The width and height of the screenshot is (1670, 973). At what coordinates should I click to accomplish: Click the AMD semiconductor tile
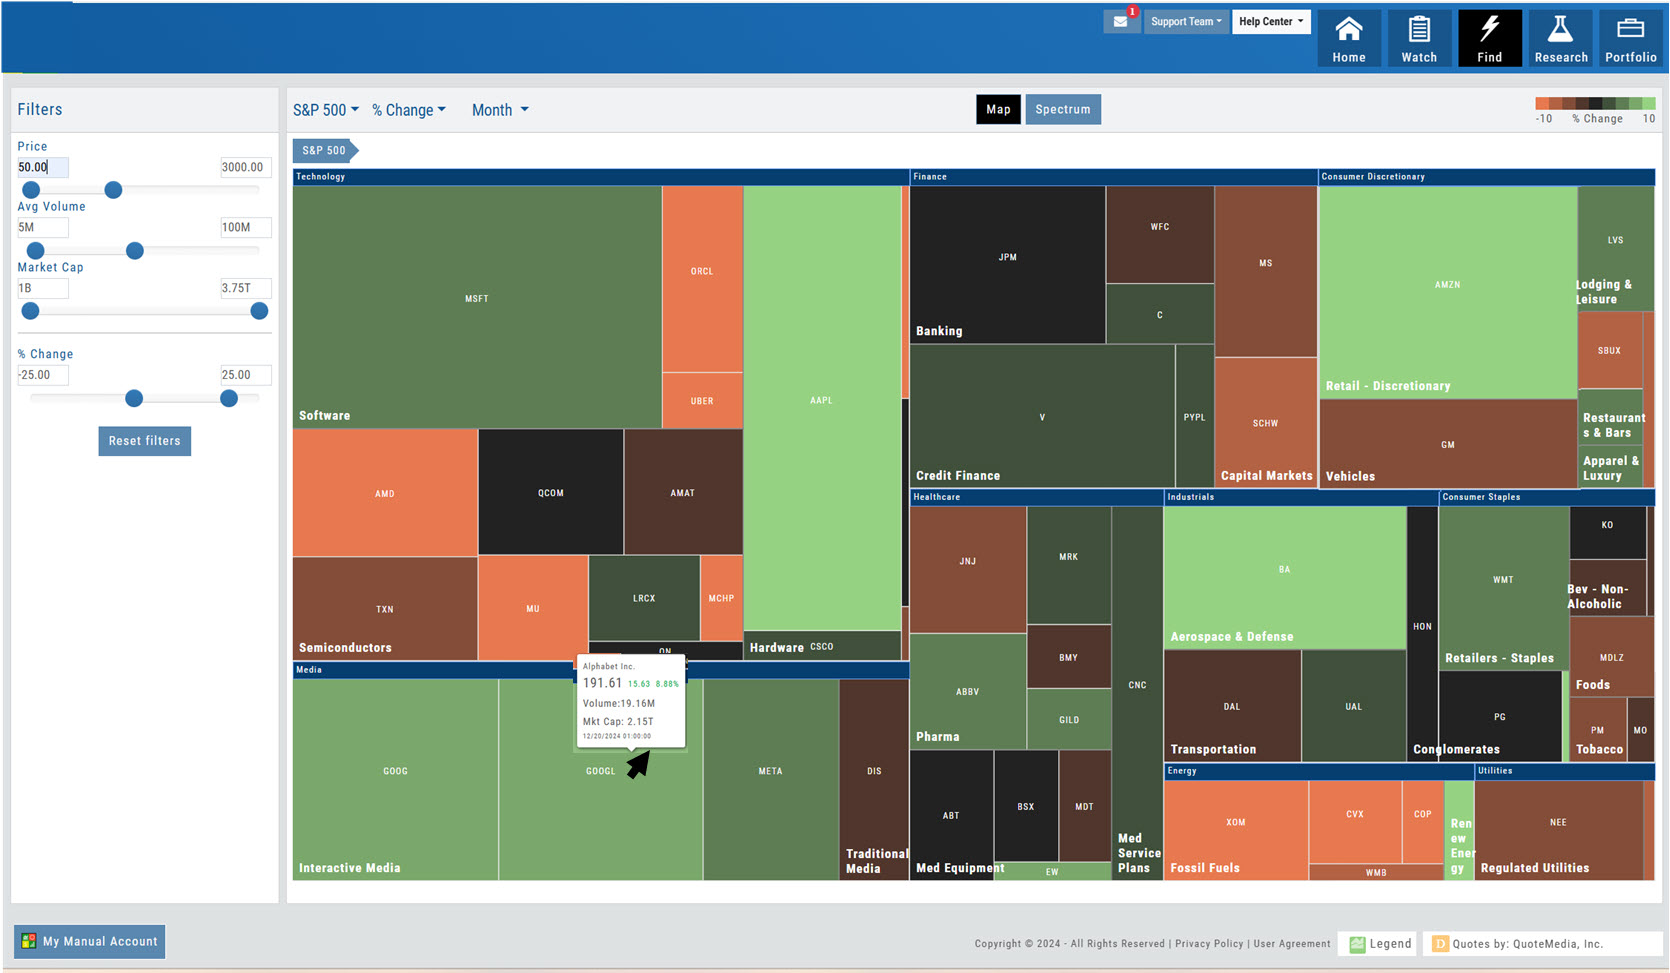click(x=385, y=493)
